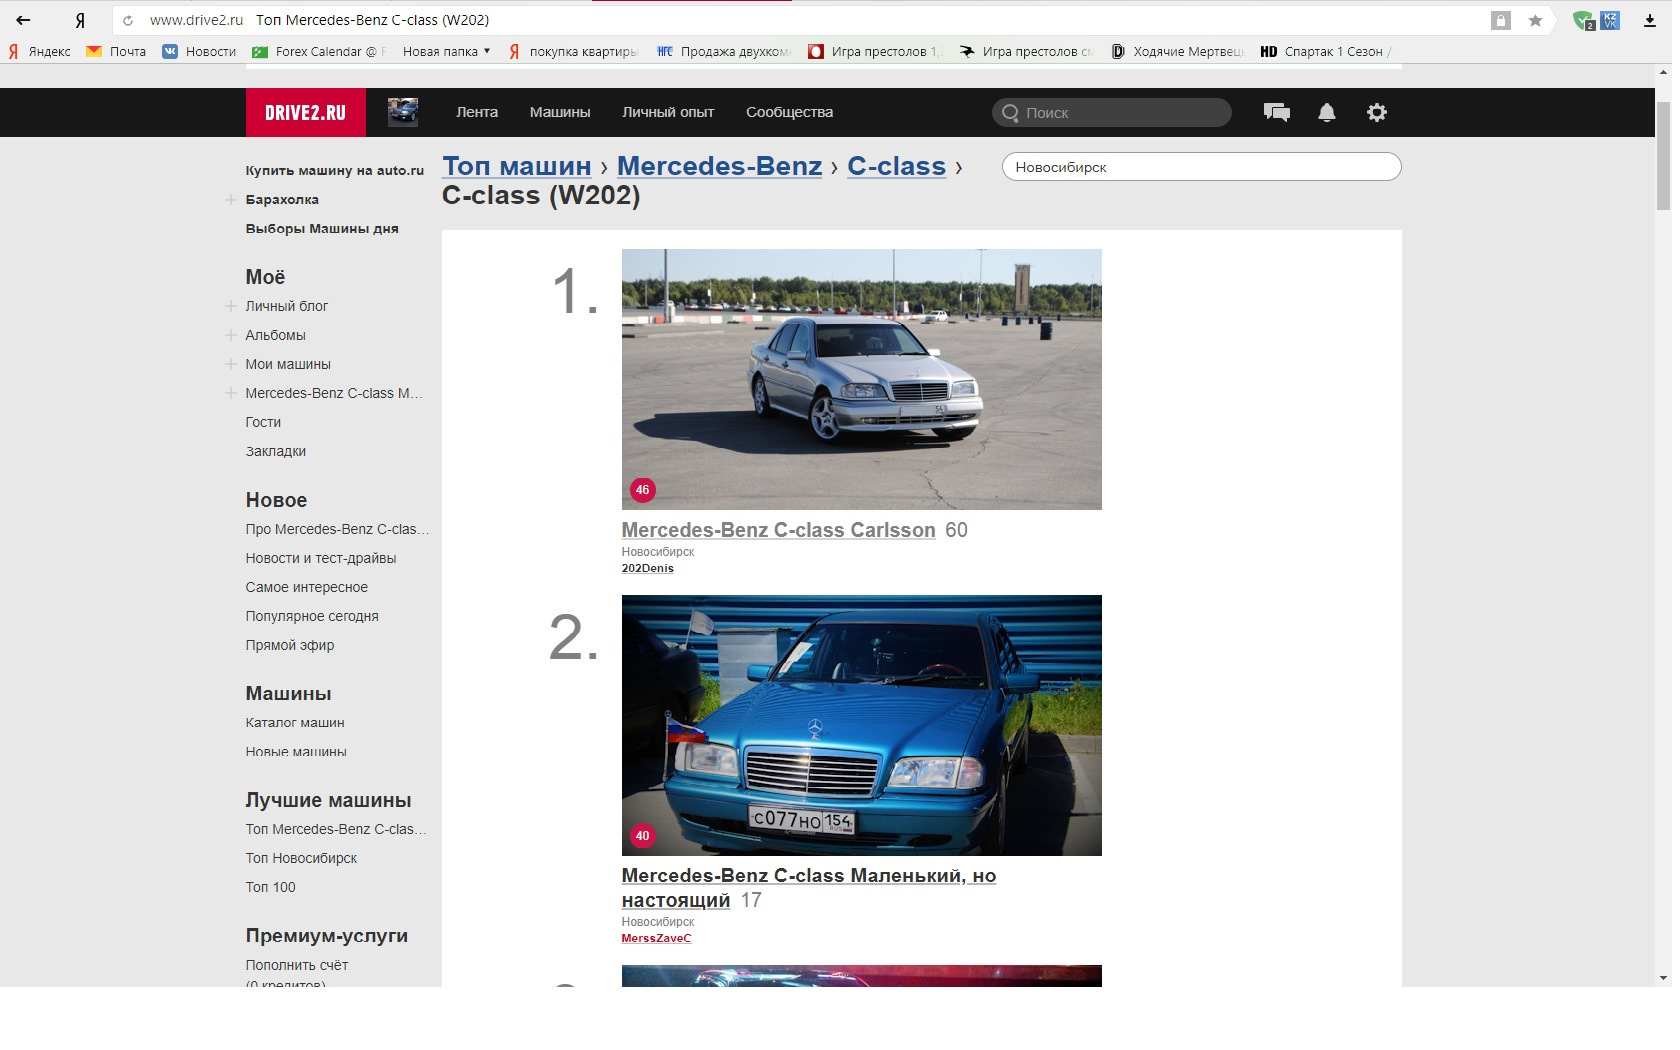Screen dimensions: 1680x1050
Task: Click the red 46 photo count badge
Action: pos(642,490)
